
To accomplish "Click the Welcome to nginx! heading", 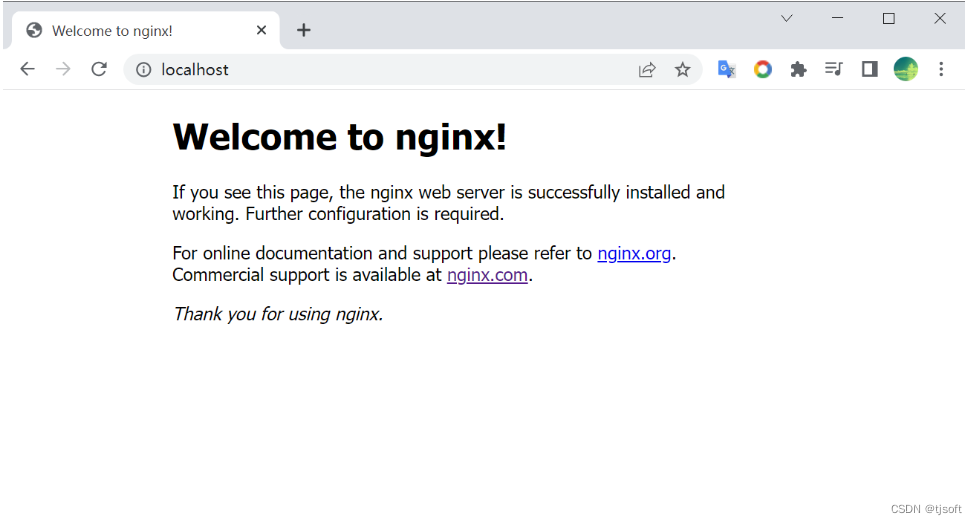I will 340,137.
